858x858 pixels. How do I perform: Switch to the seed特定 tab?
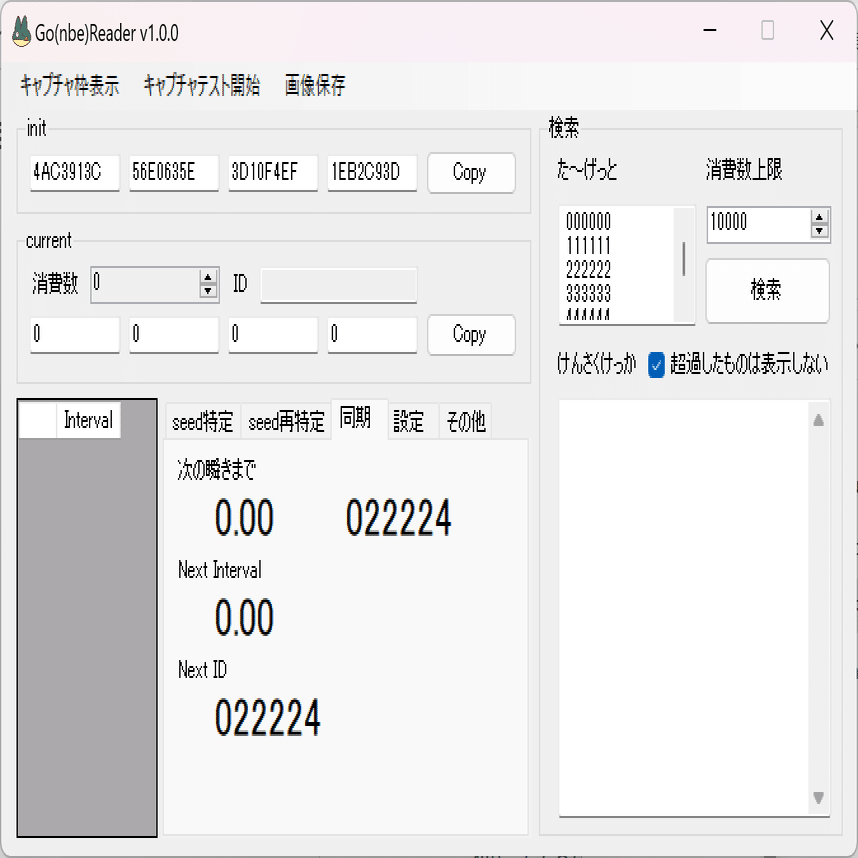click(204, 421)
